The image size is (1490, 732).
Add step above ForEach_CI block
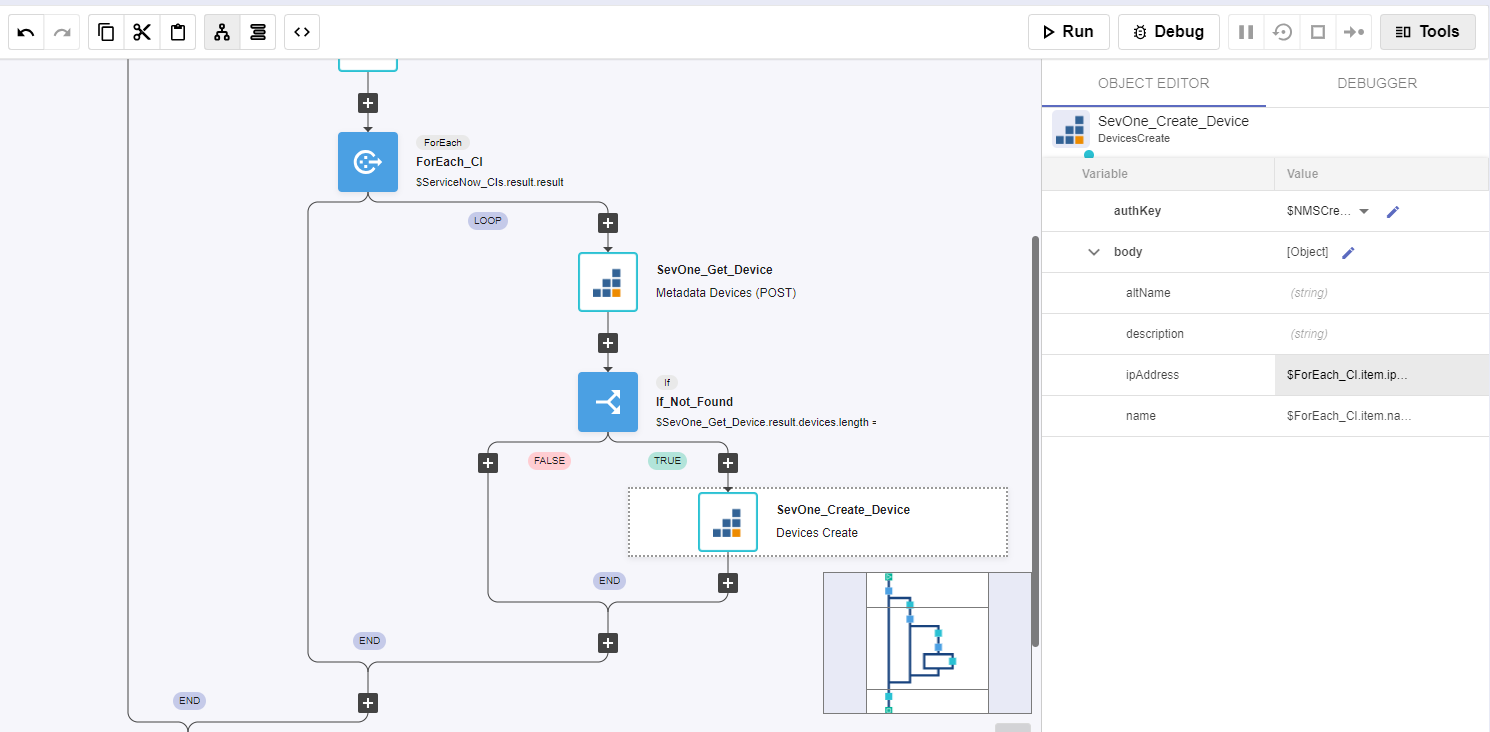368,103
